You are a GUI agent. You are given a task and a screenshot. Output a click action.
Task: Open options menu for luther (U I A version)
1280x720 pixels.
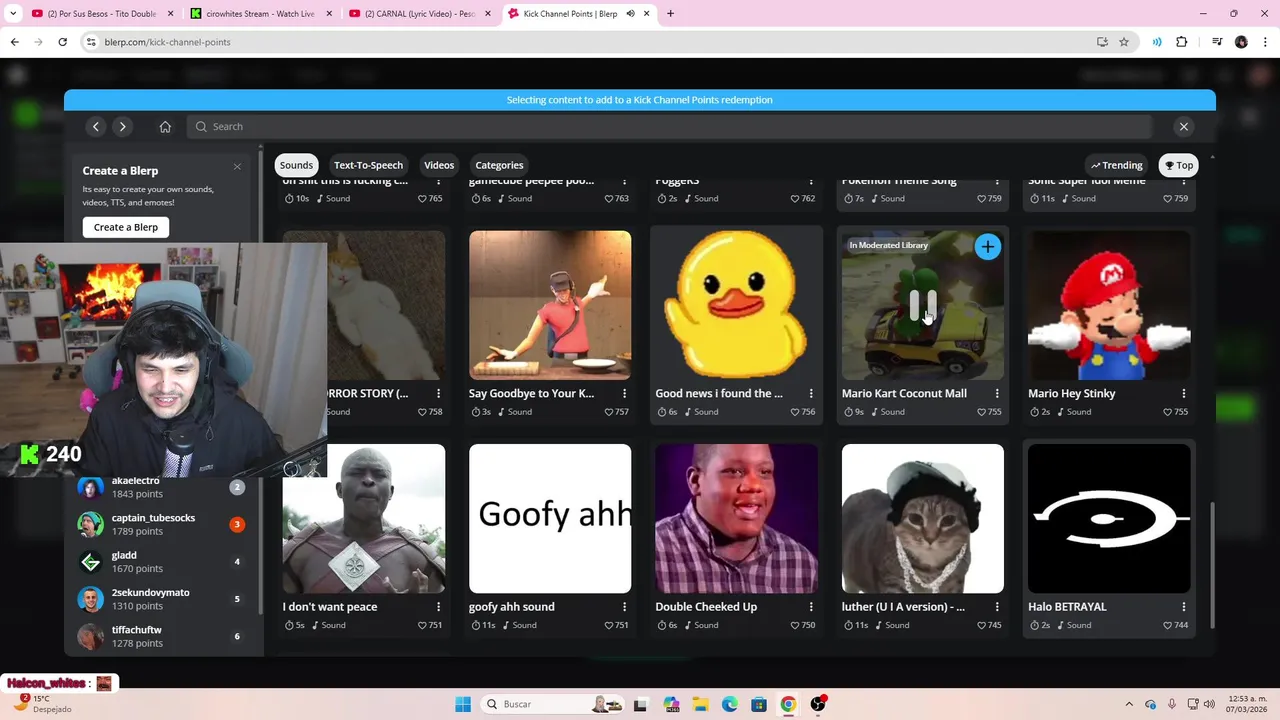(997, 607)
